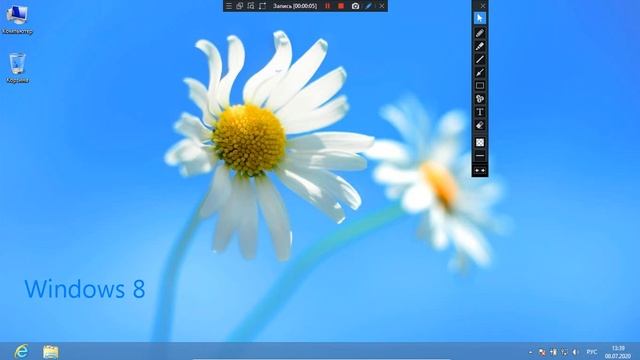The width and height of the screenshot is (640, 360).
Task: Select the highlighter marker tool
Action: pyautogui.click(x=480, y=46)
